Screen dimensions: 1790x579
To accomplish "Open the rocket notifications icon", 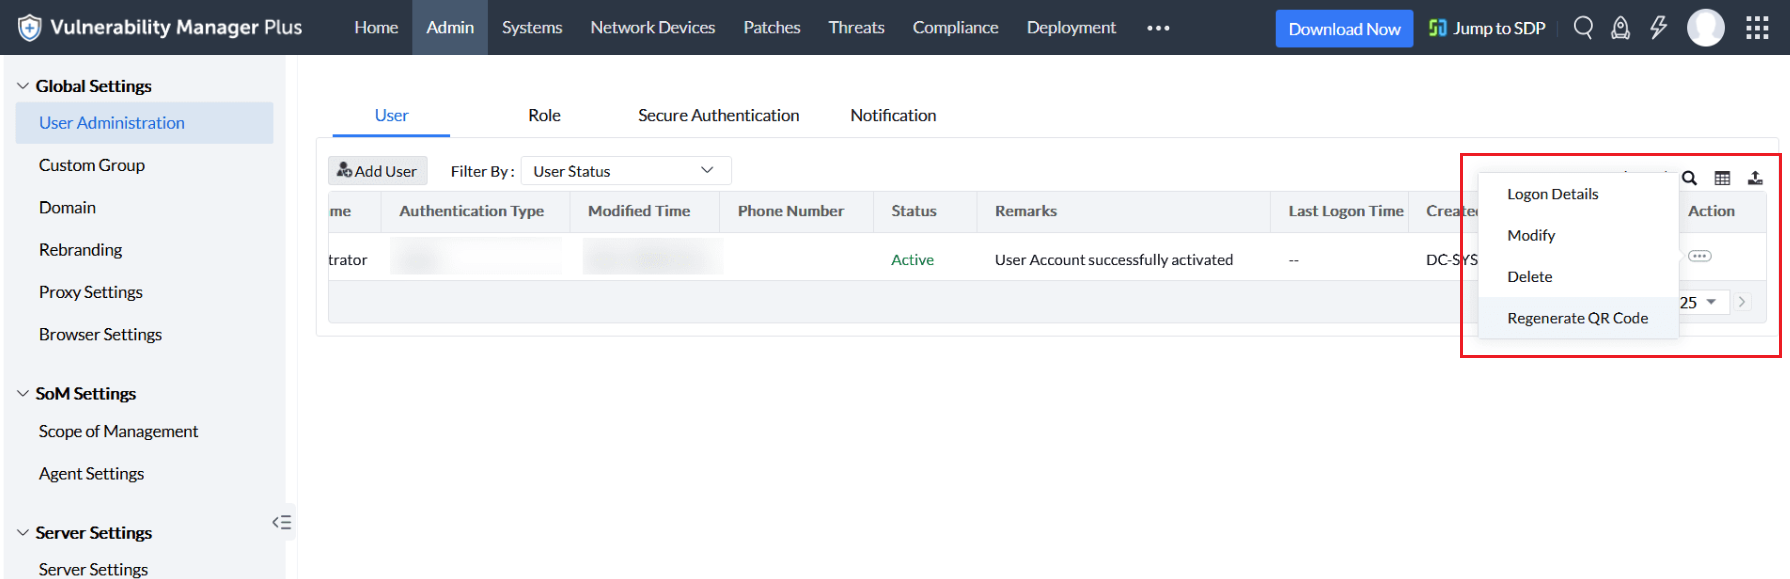I will [1621, 28].
